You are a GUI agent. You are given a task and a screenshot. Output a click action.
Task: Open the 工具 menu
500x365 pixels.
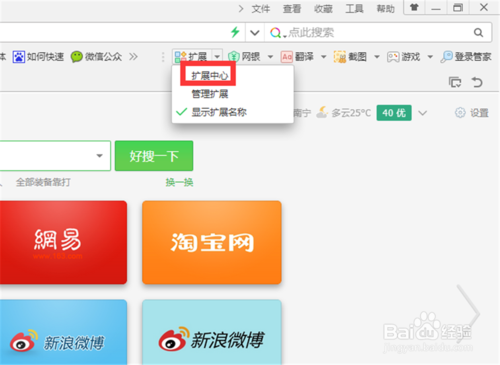pyautogui.click(x=354, y=9)
